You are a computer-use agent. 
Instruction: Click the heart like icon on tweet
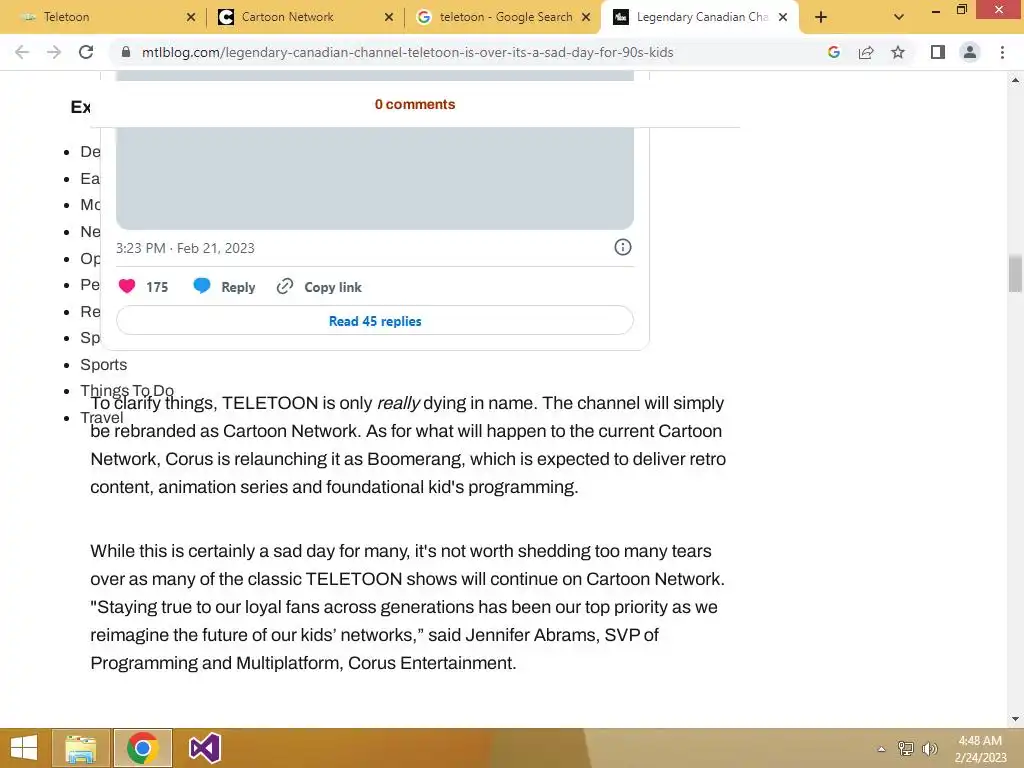[127, 286]
